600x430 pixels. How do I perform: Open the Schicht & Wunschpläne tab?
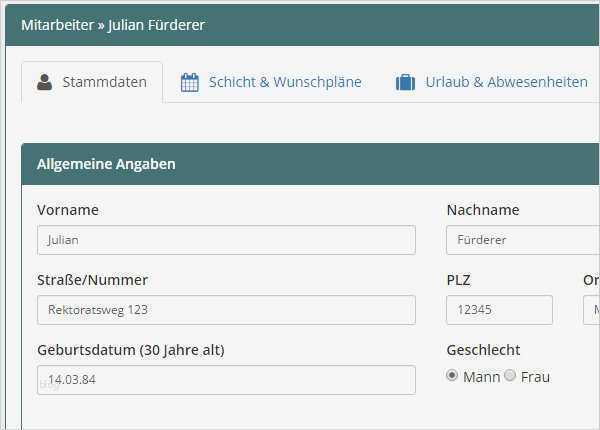[285, 82]
